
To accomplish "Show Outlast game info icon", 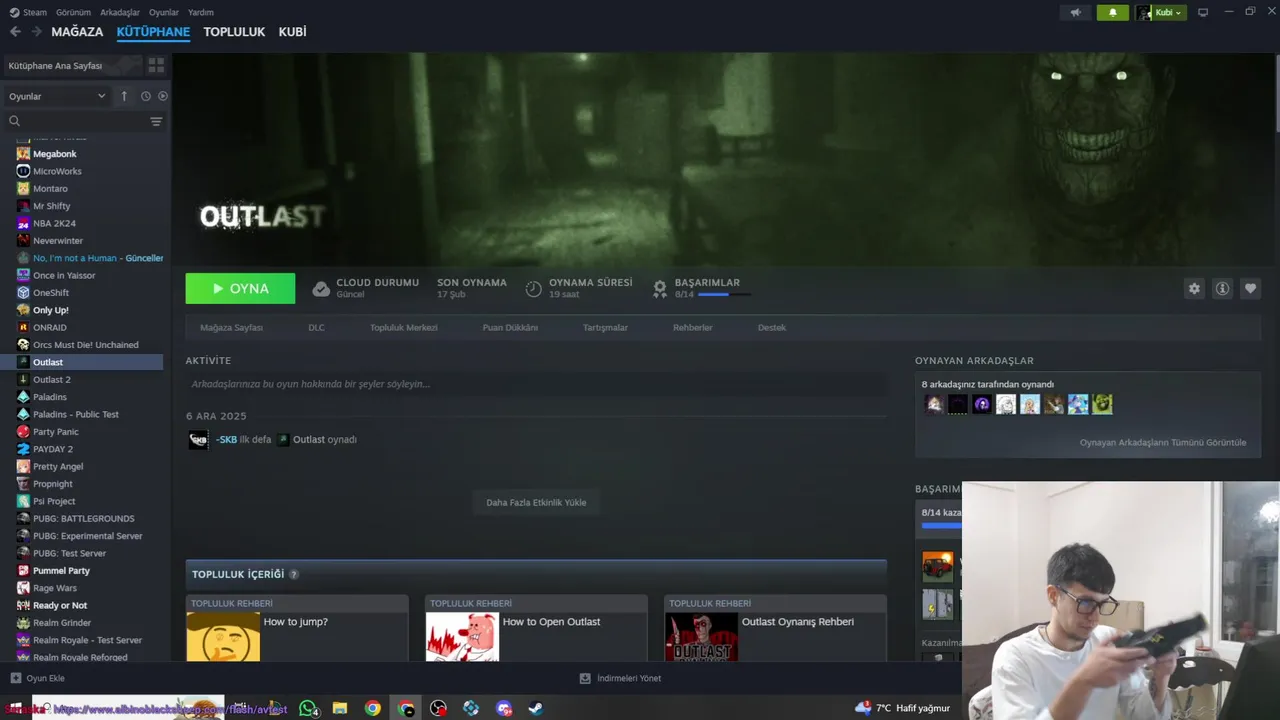I will point(1222,288).
